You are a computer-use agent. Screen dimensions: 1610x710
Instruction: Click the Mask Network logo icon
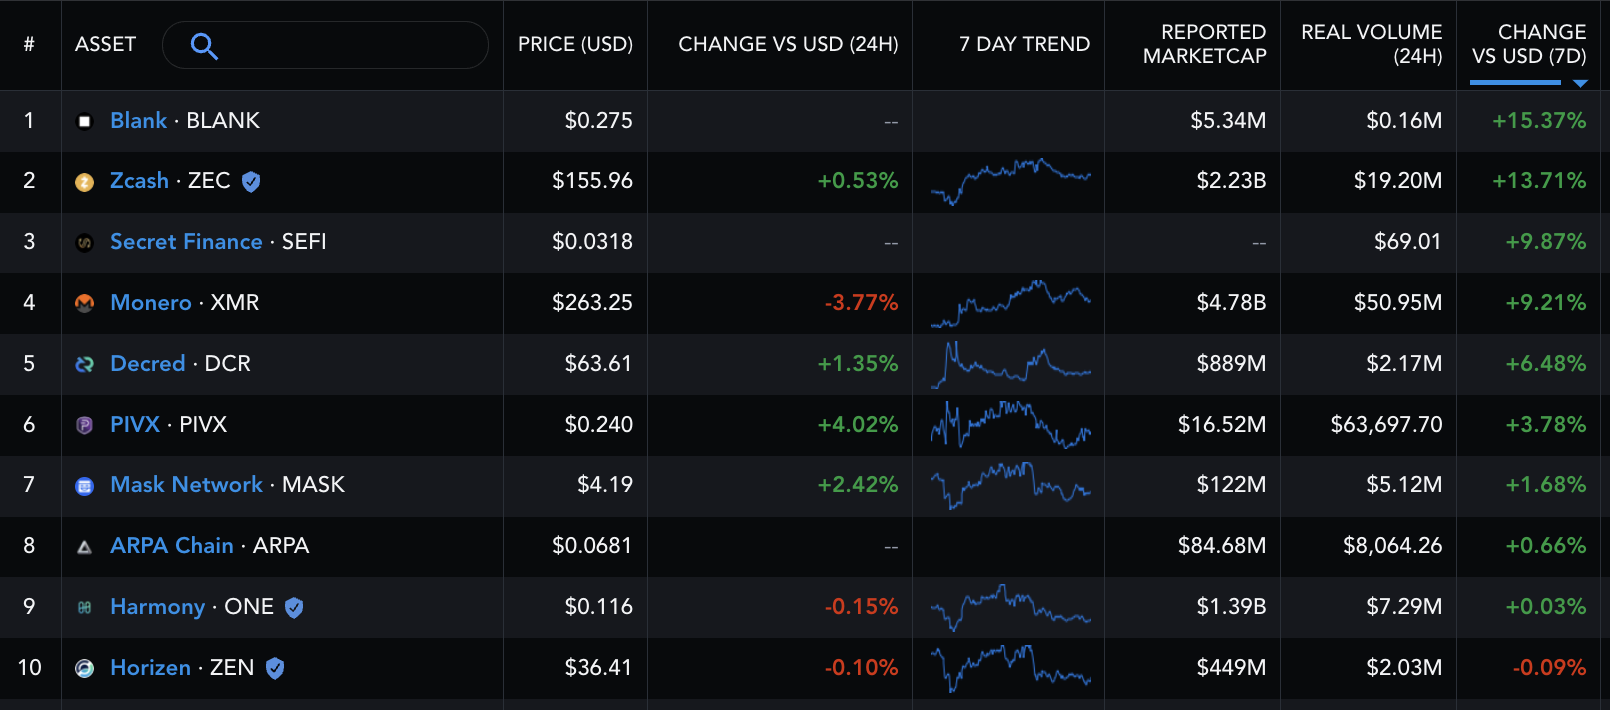(x=85, y=486)
